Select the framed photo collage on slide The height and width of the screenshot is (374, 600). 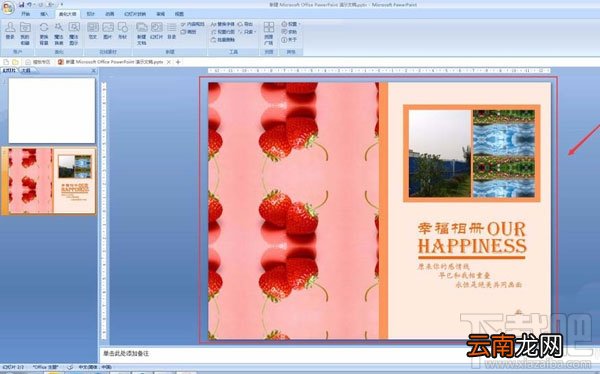471,153
